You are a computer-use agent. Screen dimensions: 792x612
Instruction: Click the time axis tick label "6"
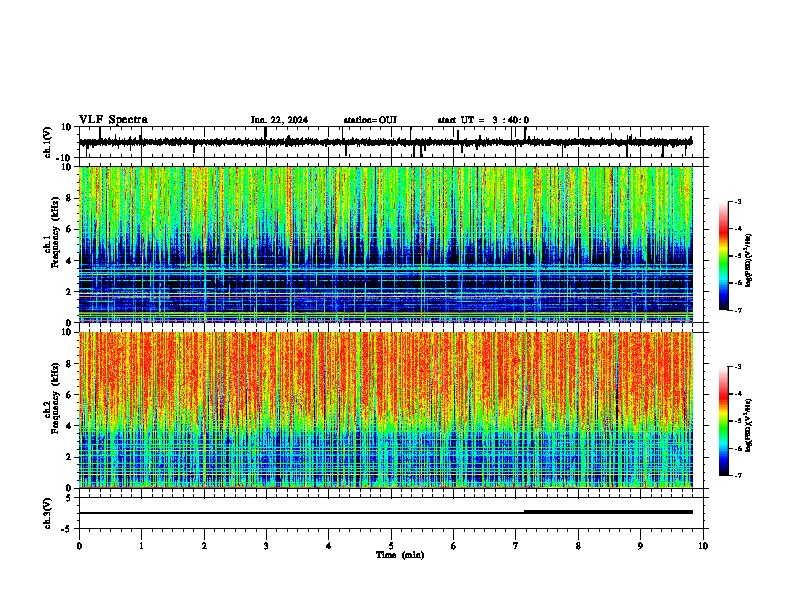(454, 546)
